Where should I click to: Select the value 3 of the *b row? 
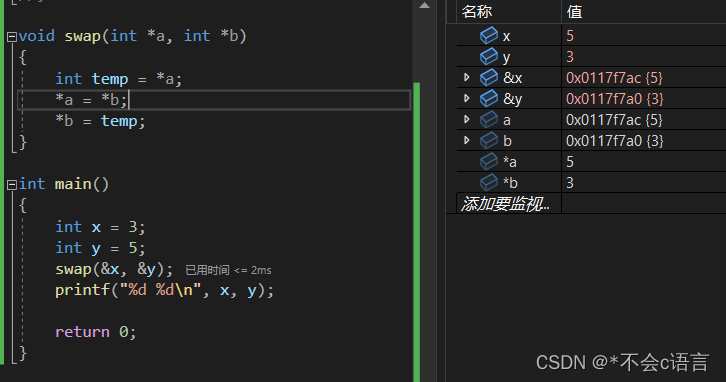tap(570, 183)
